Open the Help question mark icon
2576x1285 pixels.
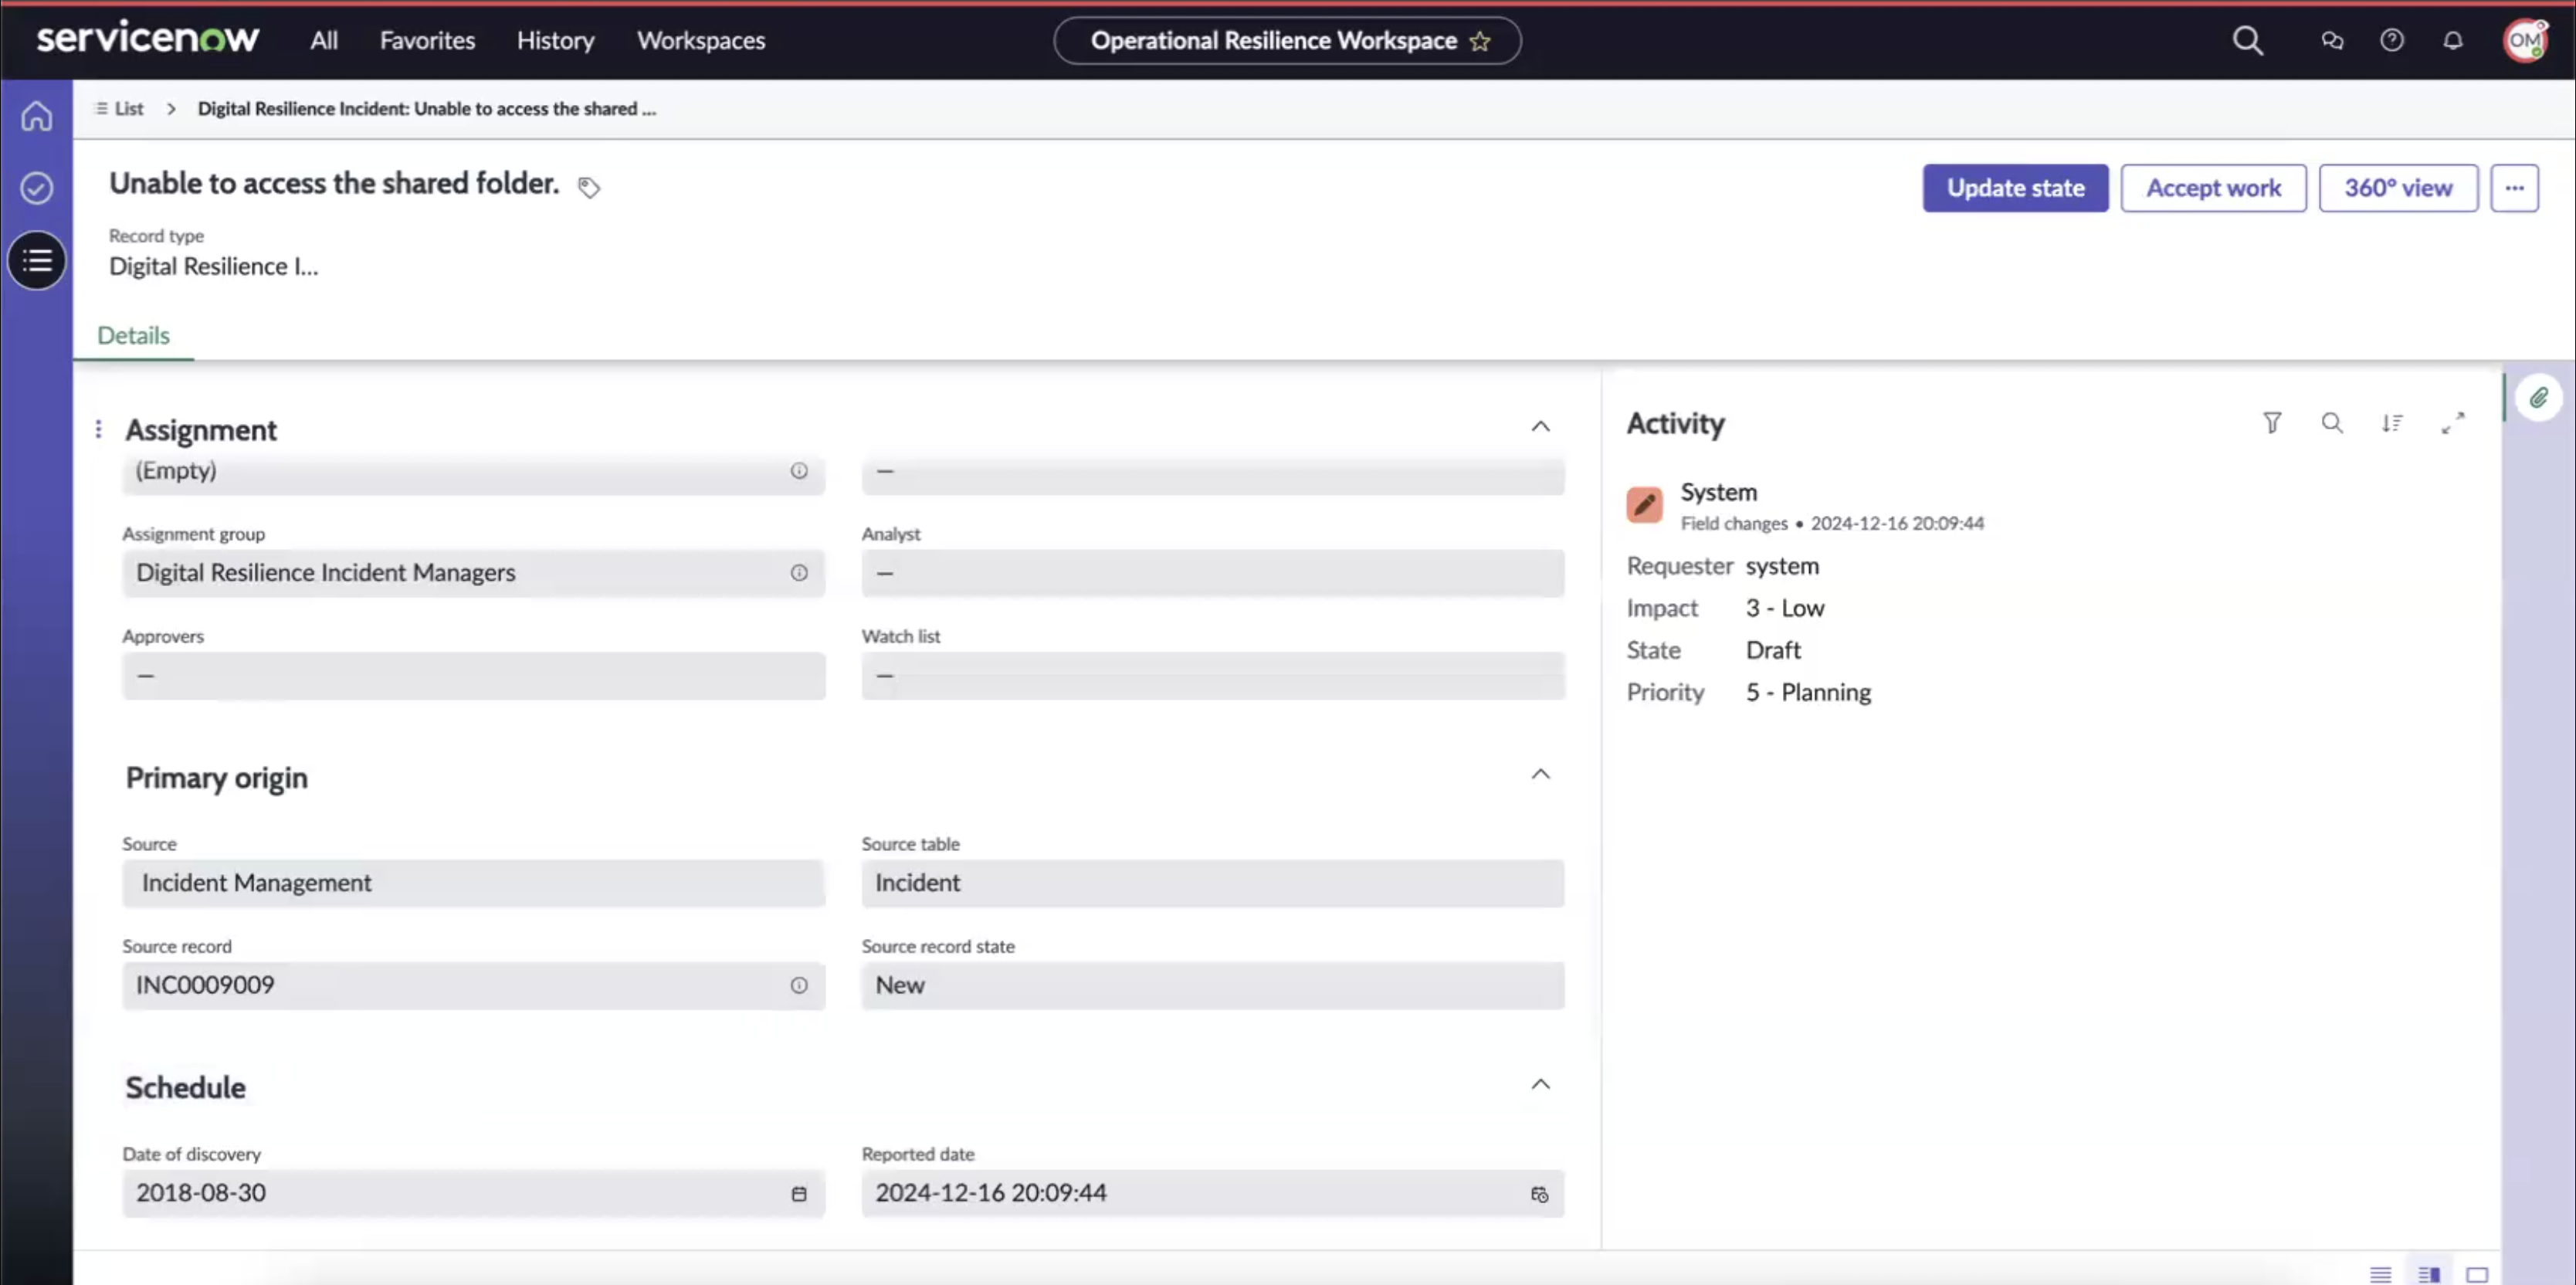2392,40
